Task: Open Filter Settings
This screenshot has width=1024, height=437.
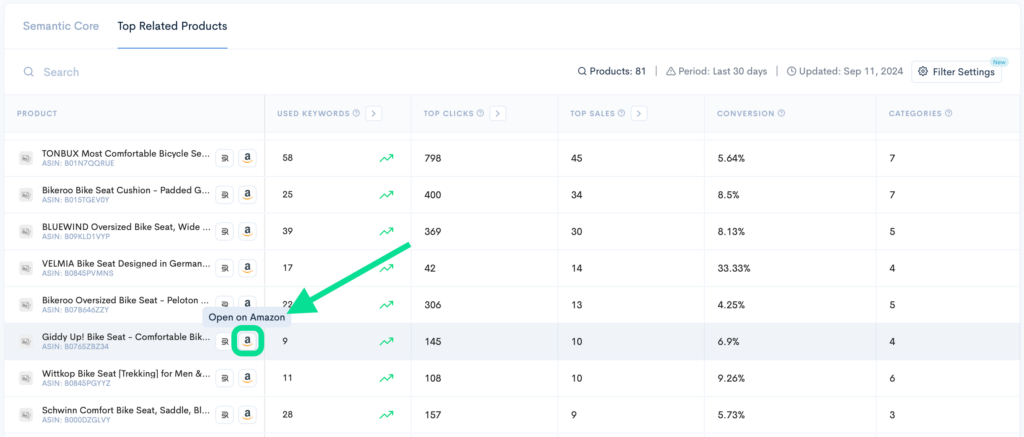Action: 956,72
